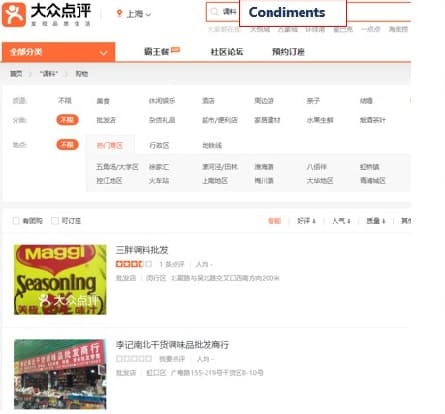
Task: Tick the 有团购 checkbox
Action: coord(16,221)
